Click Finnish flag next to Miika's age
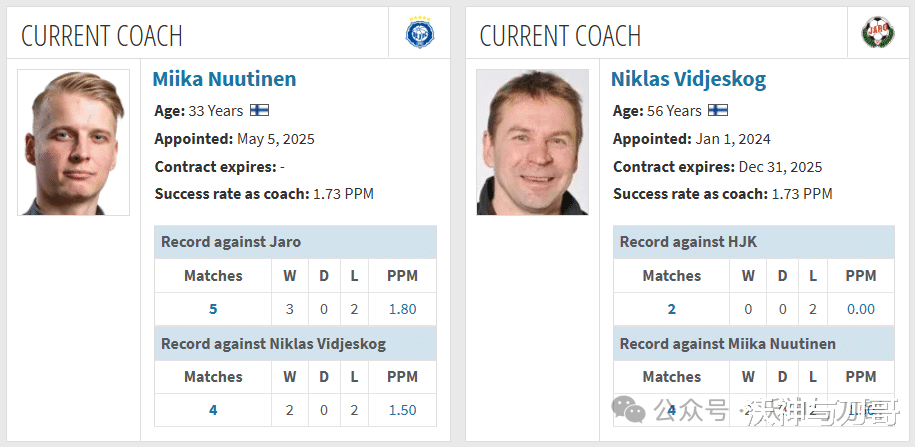Screen dimensions: 915x447 (259, 110)
